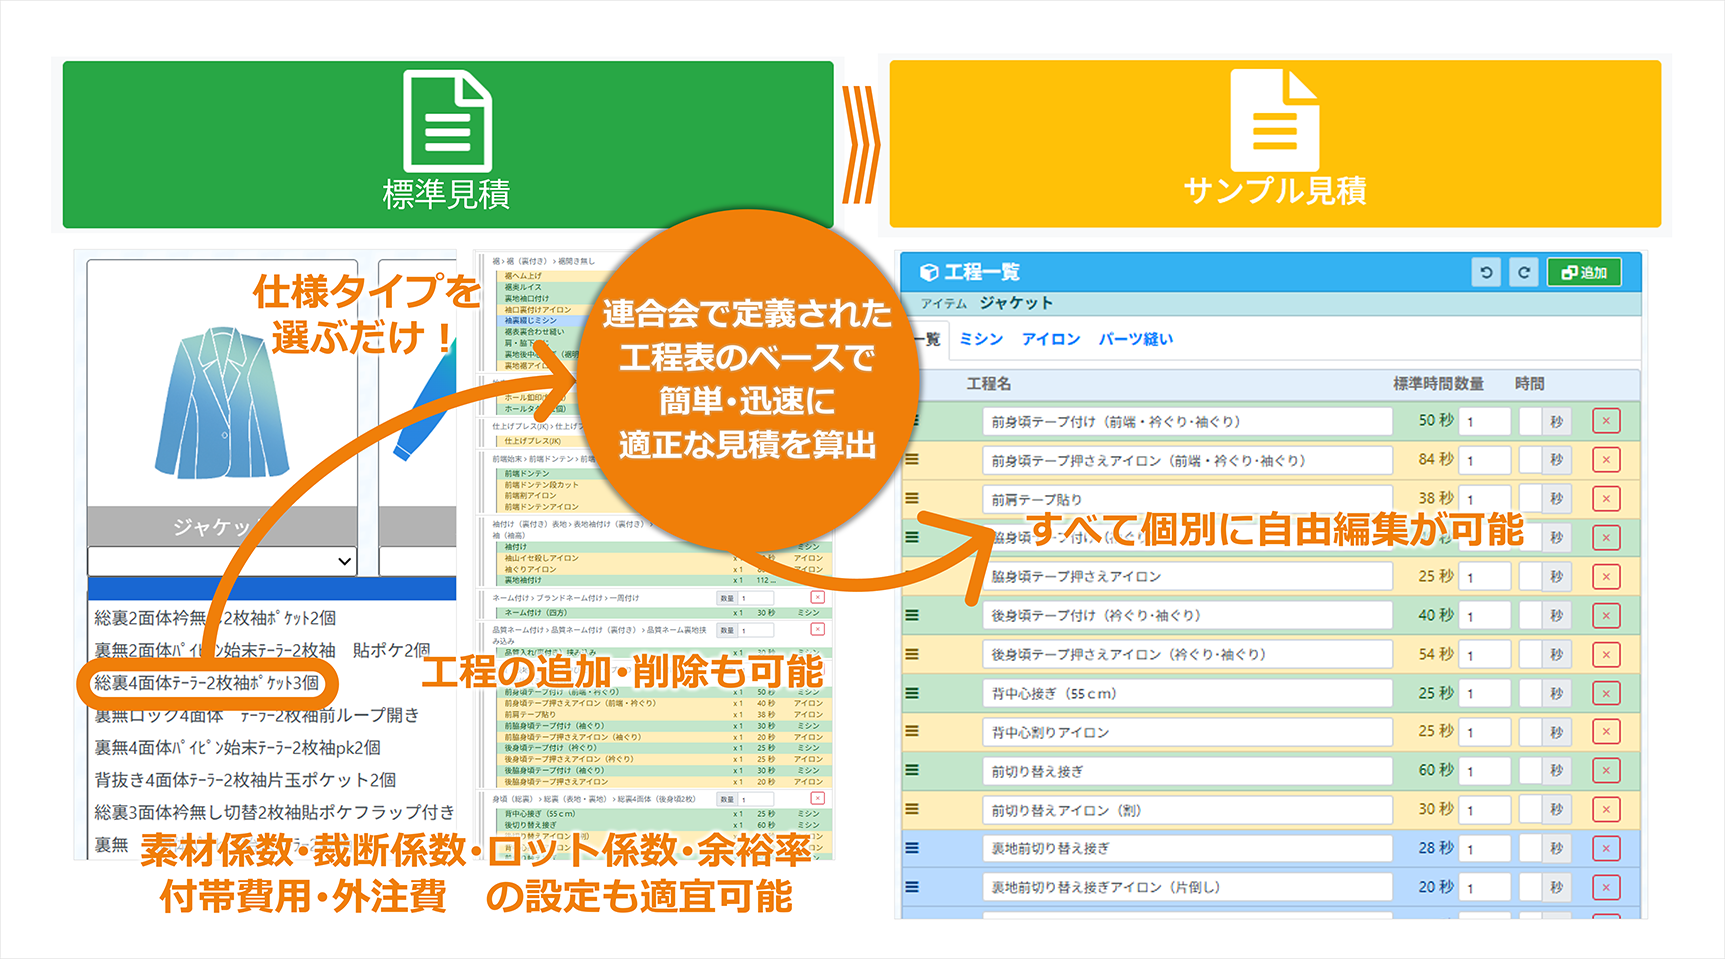The height and width of the screenshot is (959, 1725).
Task: Click the X button on 前切り替え接ぎ row
Action: [1606, 771]
